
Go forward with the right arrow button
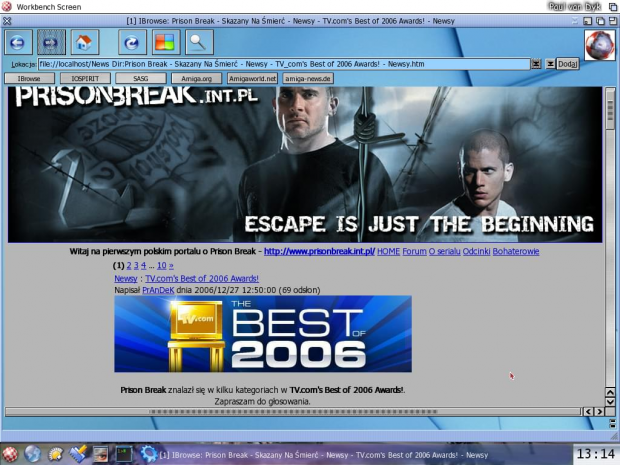51,42
